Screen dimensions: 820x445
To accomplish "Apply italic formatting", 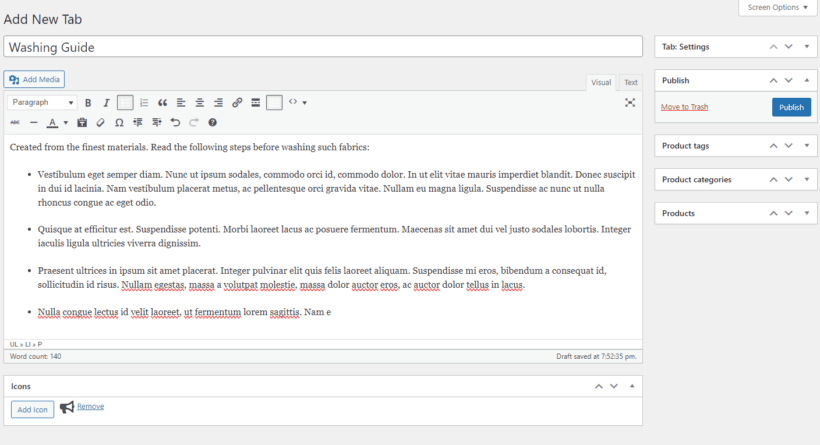I will click(106, 103).
